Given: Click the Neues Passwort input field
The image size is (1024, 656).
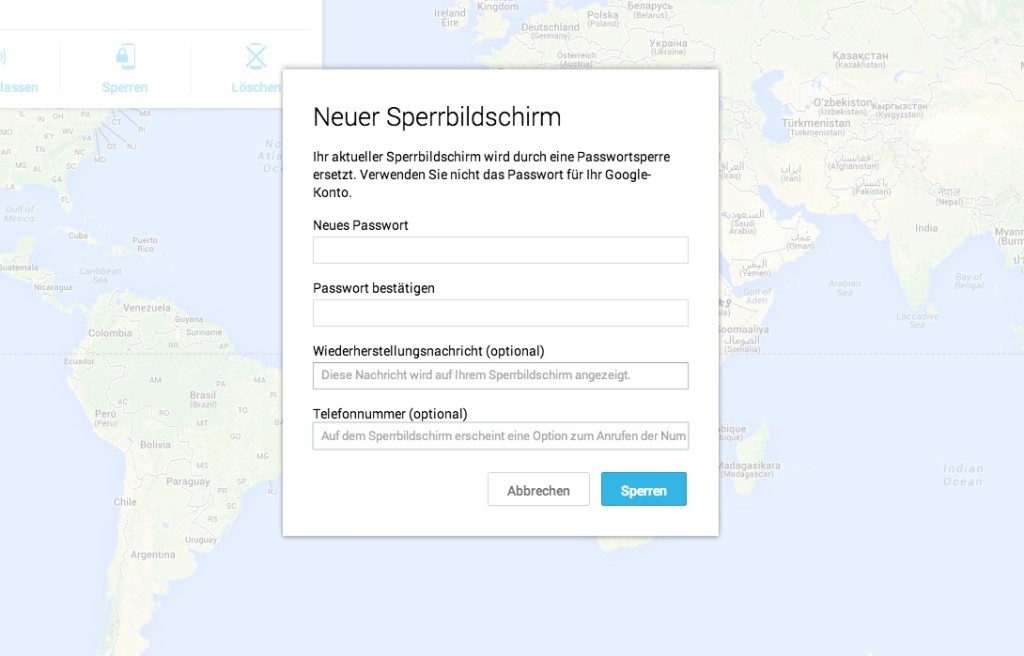Looking at the screenshot, I should tap(500, 250).
